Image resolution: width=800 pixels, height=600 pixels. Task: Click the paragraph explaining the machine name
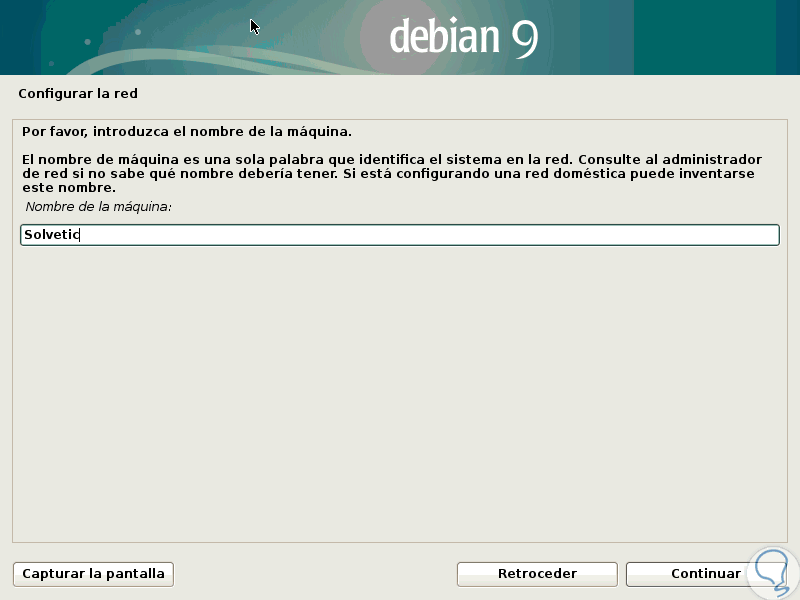[x=392, y=173]
